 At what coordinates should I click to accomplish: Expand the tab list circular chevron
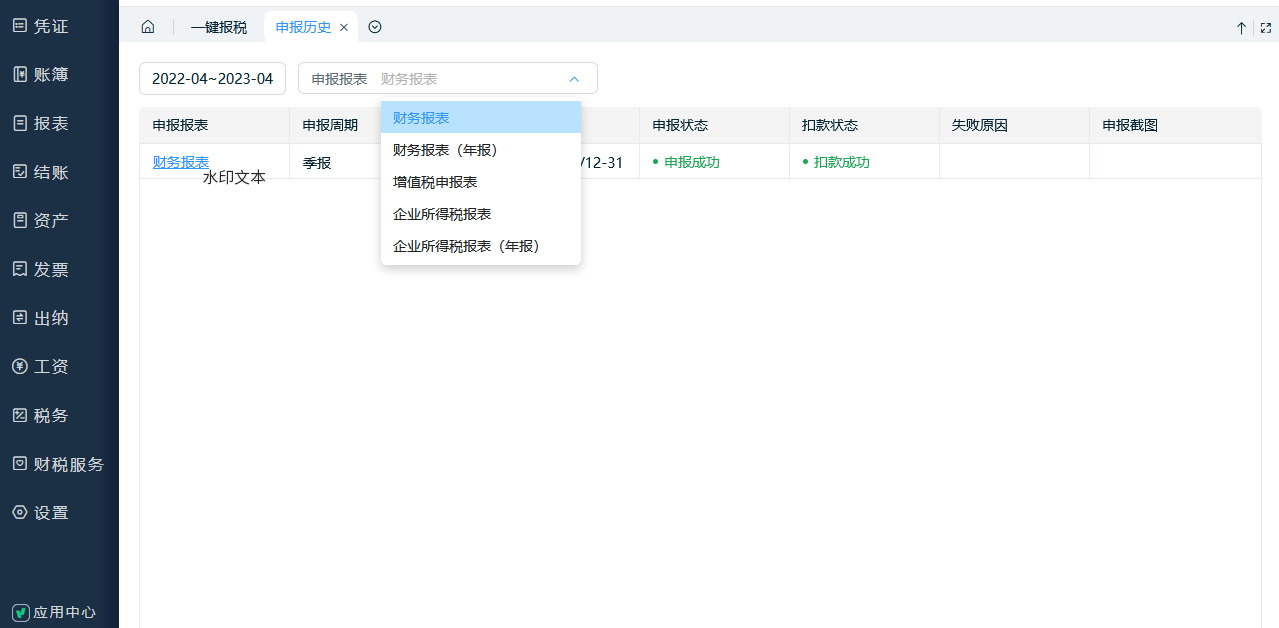click(375, 27)
